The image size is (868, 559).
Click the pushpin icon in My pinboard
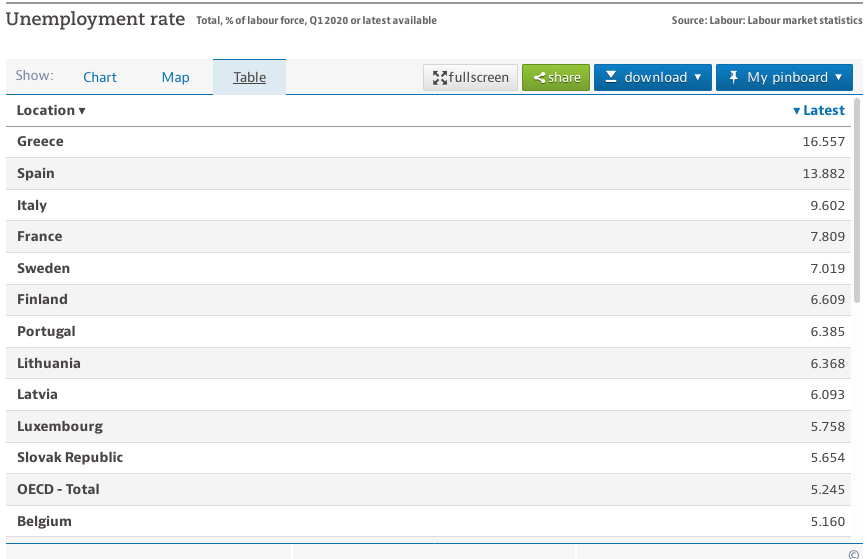click(733, 77)
